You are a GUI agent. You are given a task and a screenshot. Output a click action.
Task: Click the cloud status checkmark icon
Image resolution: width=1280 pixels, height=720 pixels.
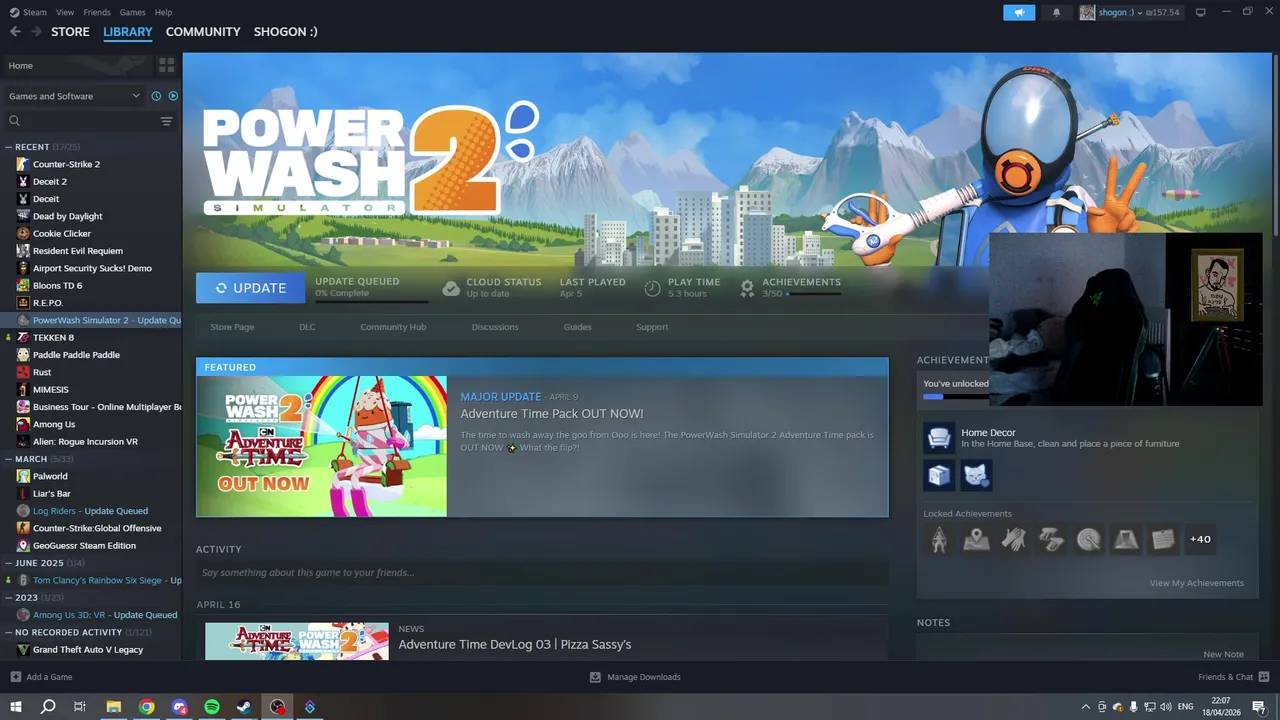point(451,288)
